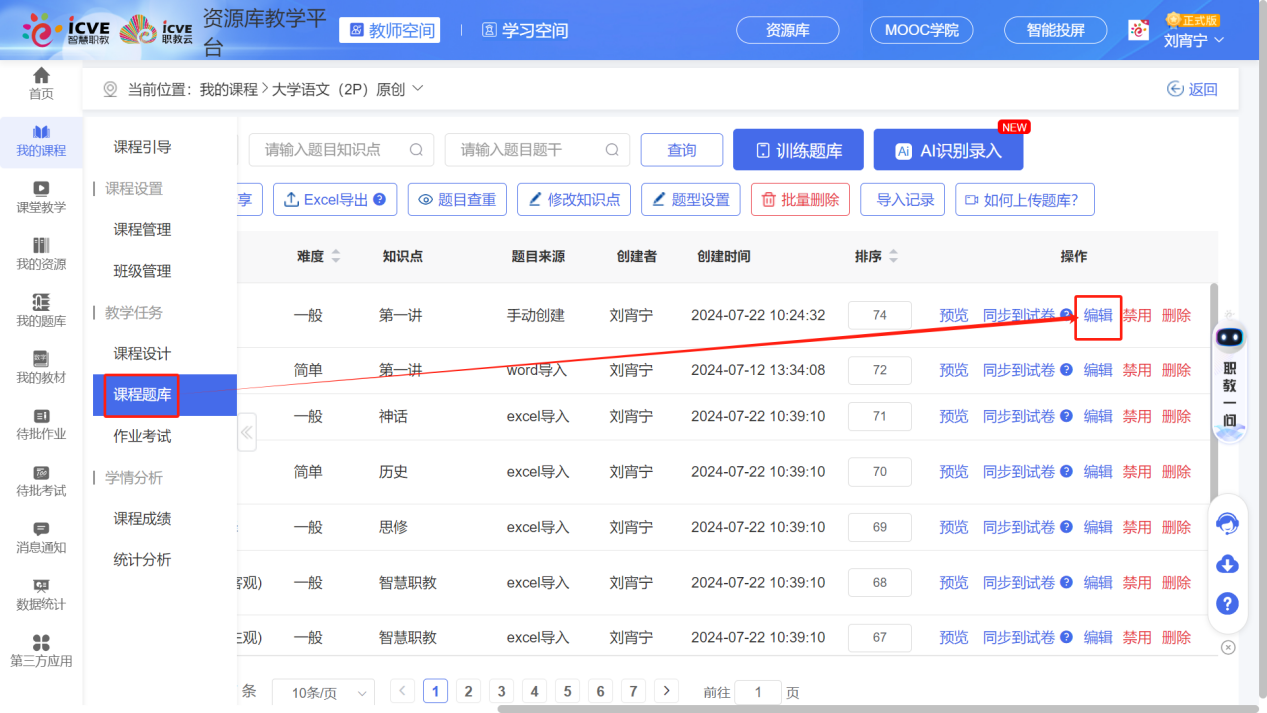This screenshot has height=713, width=1267.
Task: Preview the first question via 预览 link
Action: coord(952,314)
